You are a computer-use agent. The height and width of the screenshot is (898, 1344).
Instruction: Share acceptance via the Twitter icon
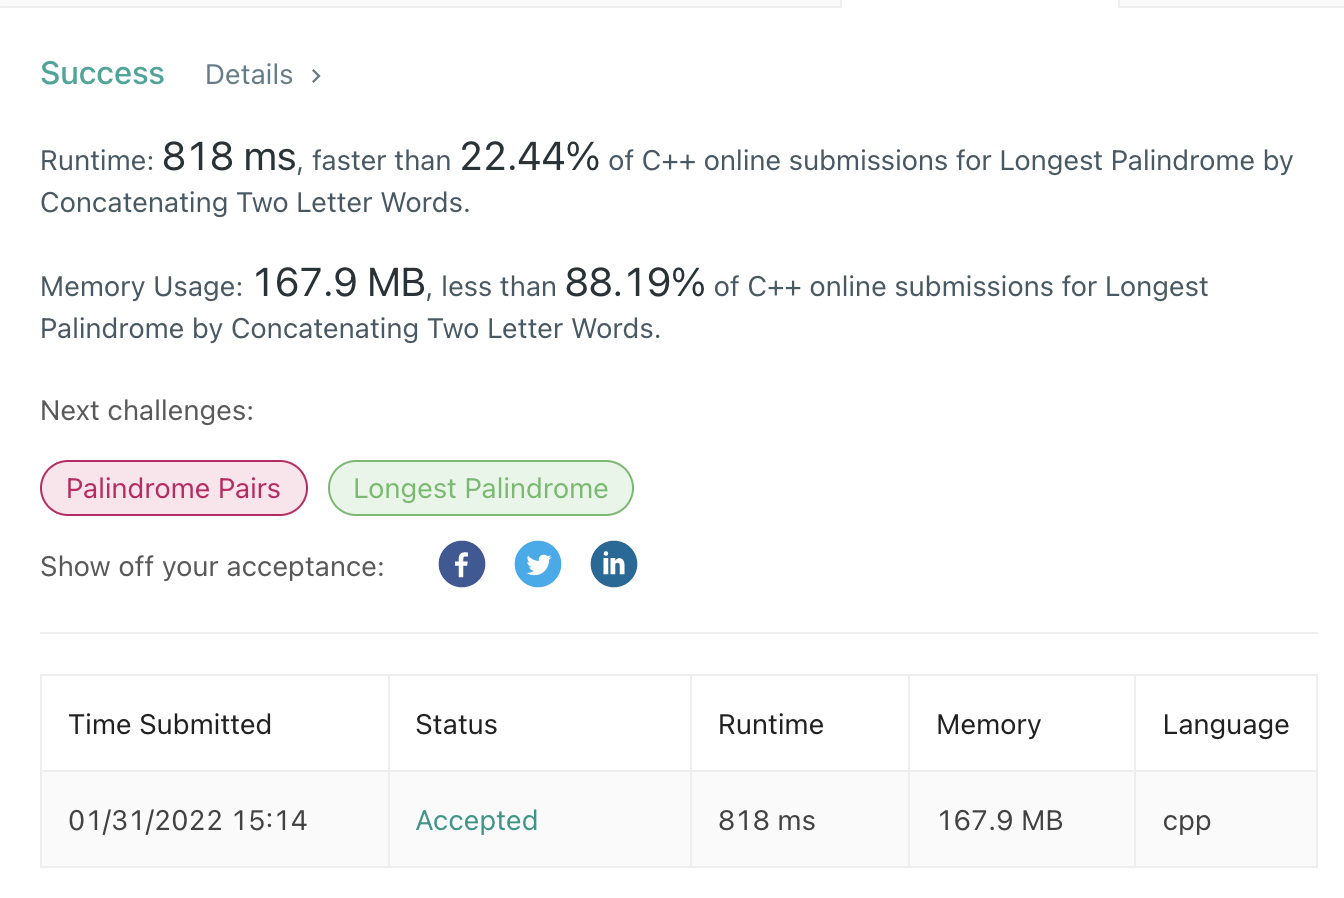tap(538, 565)
